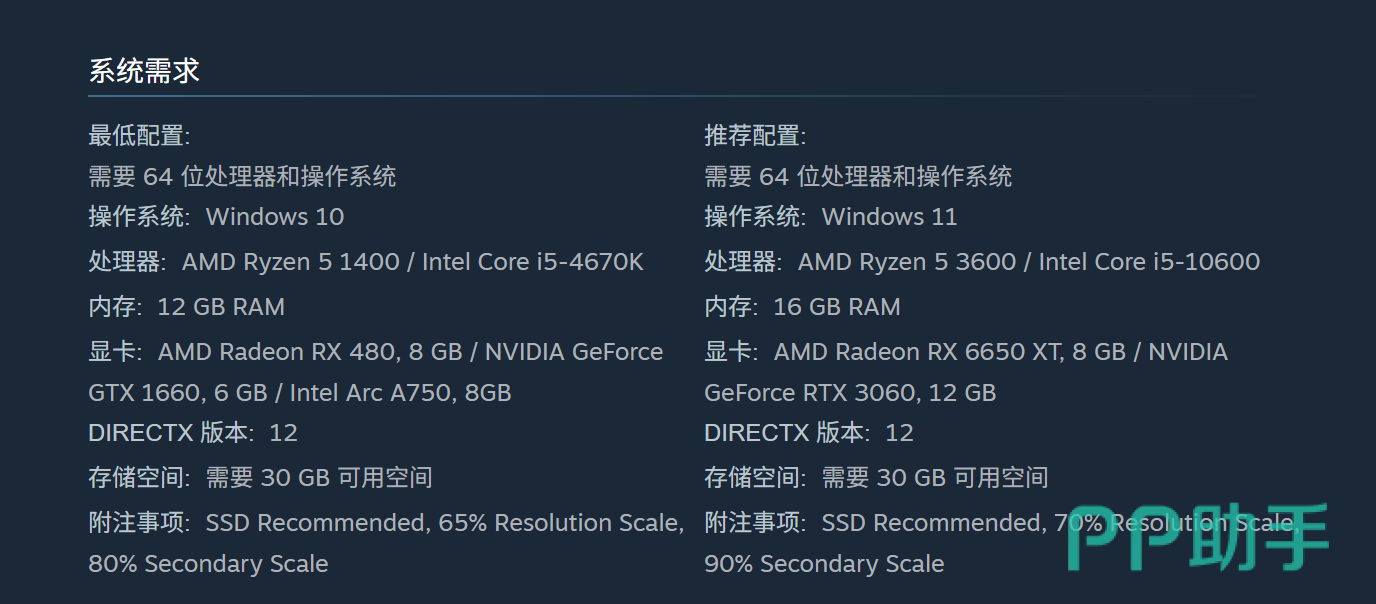Click the GTX 1660 / Intel Arc A750 line
Viewport: 1376px width, 604px height.
click(x=300, y=393)
